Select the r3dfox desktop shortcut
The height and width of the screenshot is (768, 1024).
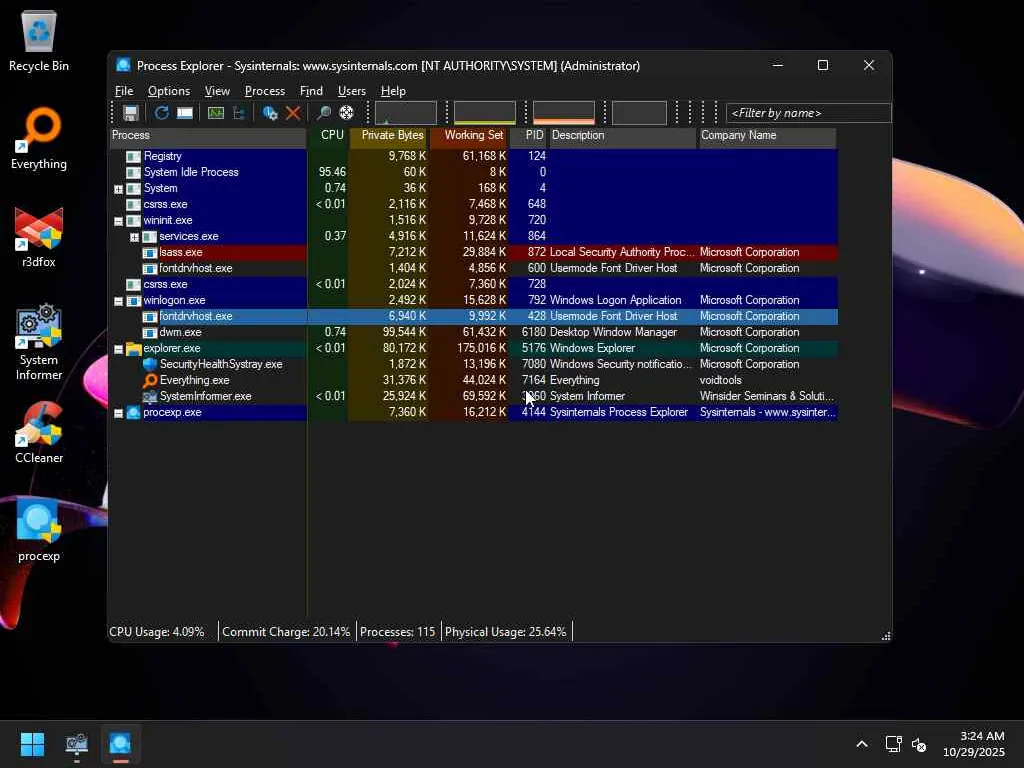point(39,237)
